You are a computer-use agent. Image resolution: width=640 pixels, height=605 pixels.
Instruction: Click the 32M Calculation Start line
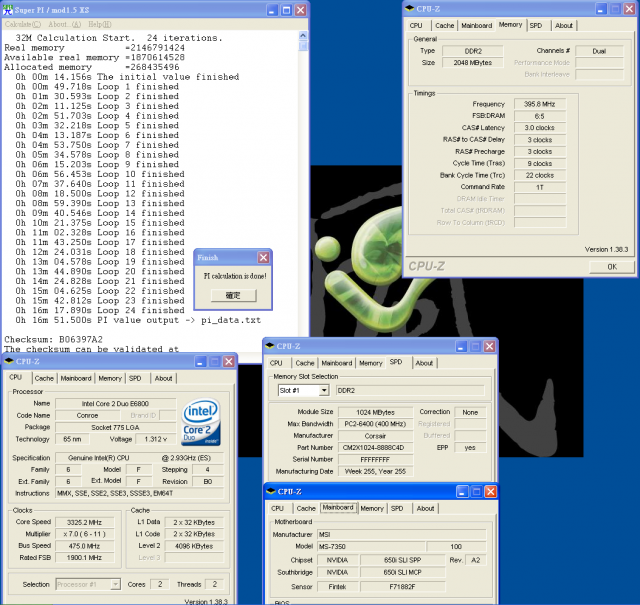[119, 38]
